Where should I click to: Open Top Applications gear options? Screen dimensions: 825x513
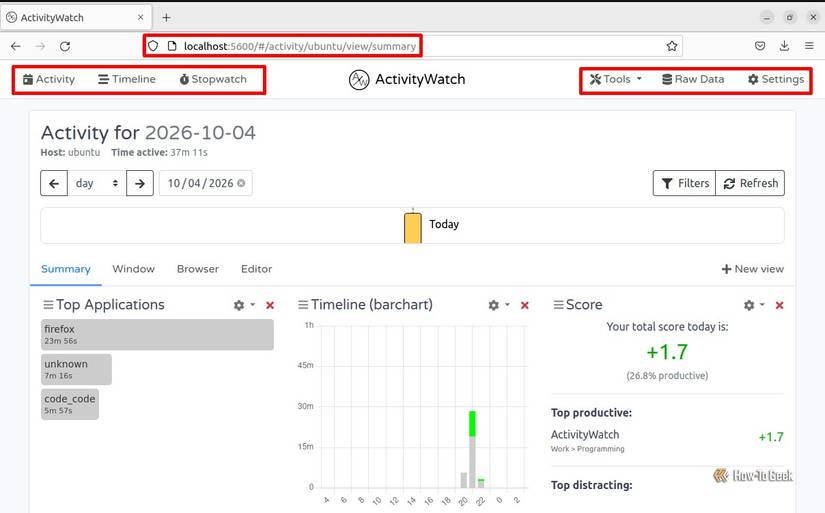tap(244, 305)
